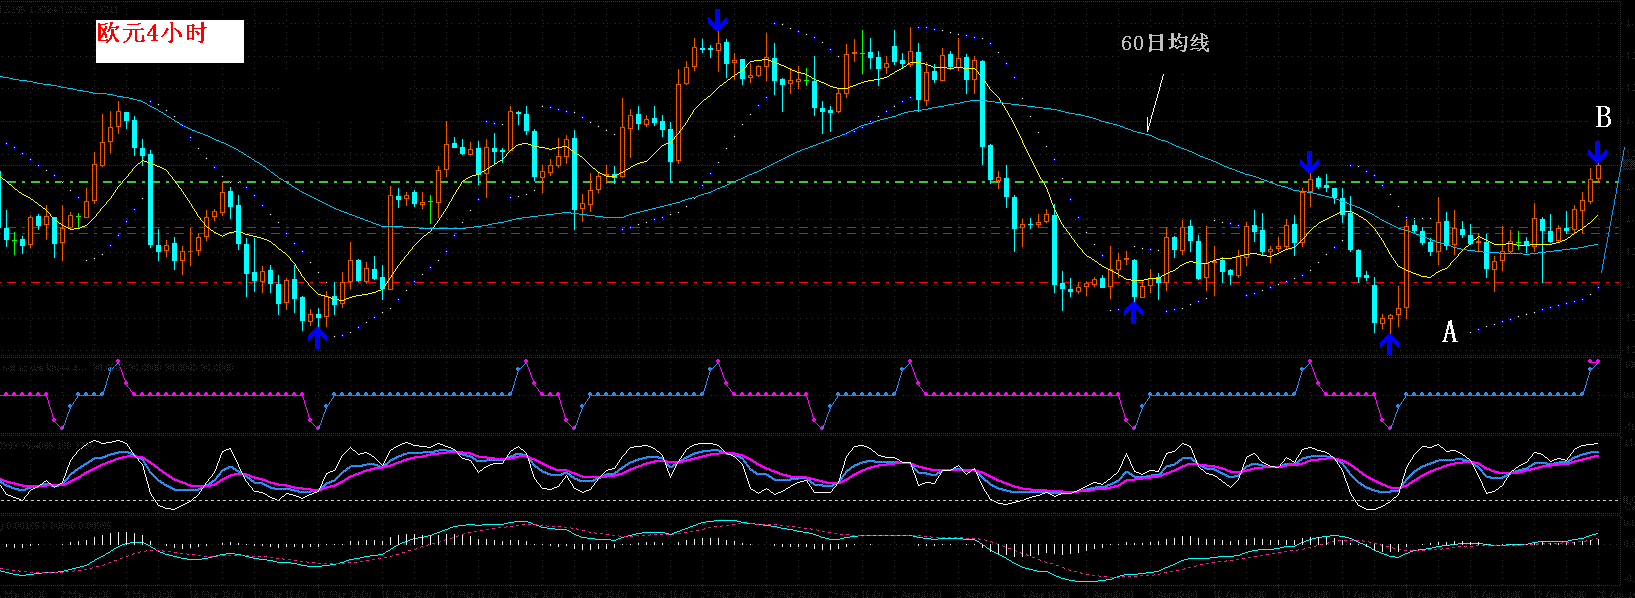Select the letter A marker near the low
This screenshot has height=598, width=1635.
point(1450,332)
